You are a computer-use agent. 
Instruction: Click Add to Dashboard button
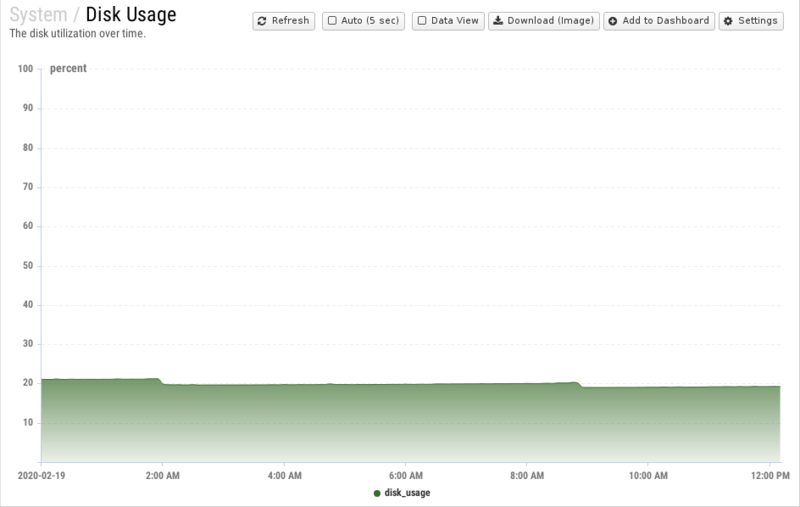tap(659, 21)
